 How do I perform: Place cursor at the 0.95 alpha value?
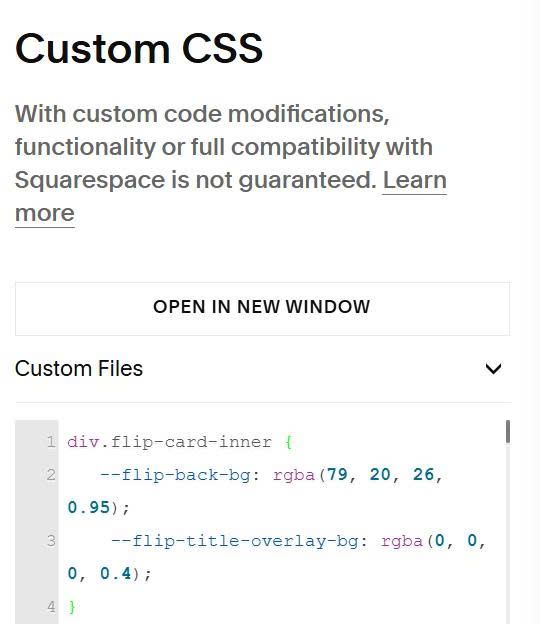point(88,508)
